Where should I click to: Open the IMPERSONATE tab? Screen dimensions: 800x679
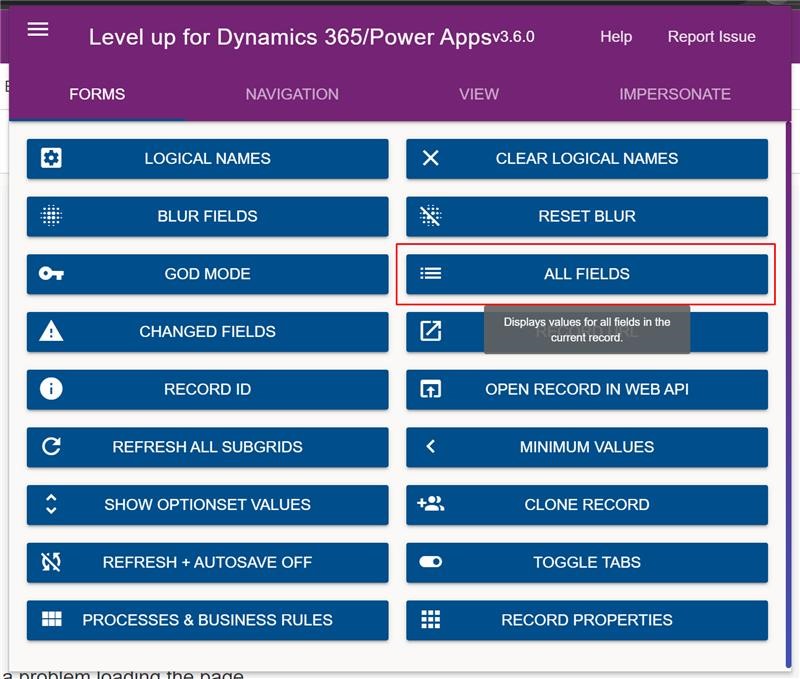[x=674, y=94]
